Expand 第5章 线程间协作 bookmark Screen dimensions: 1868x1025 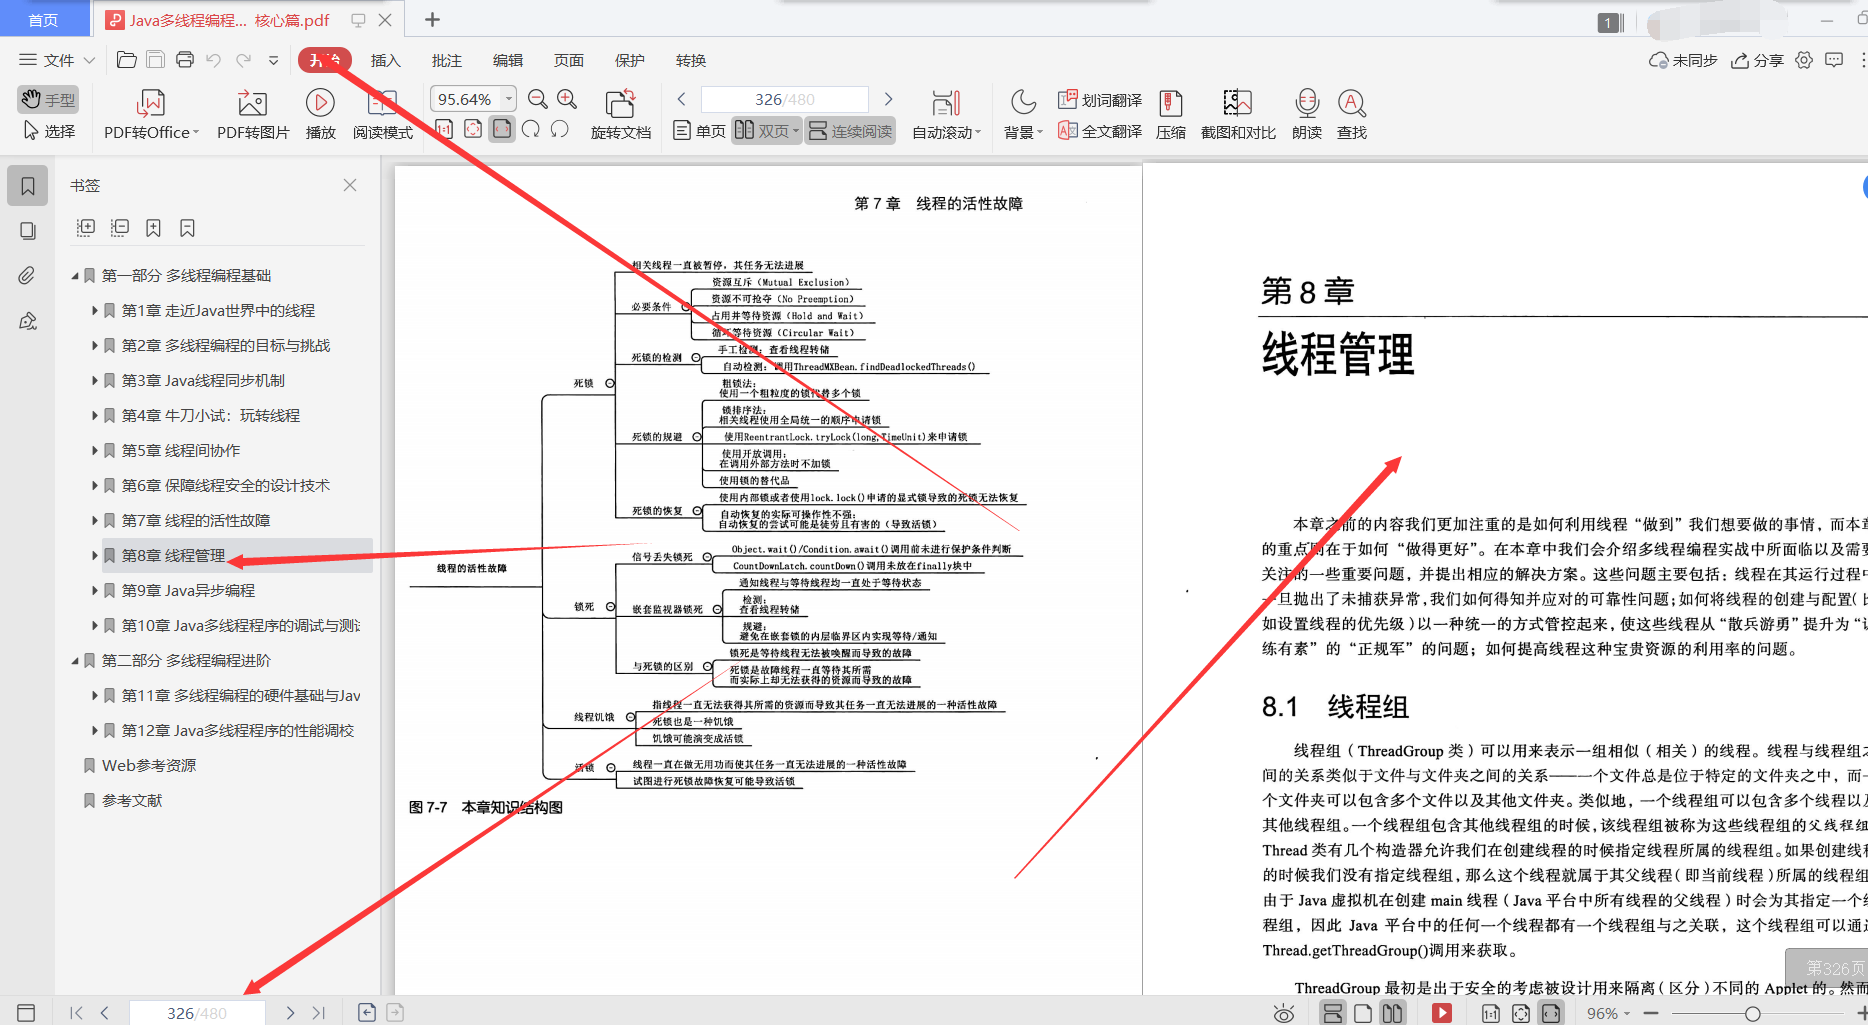tap(95, 450)
